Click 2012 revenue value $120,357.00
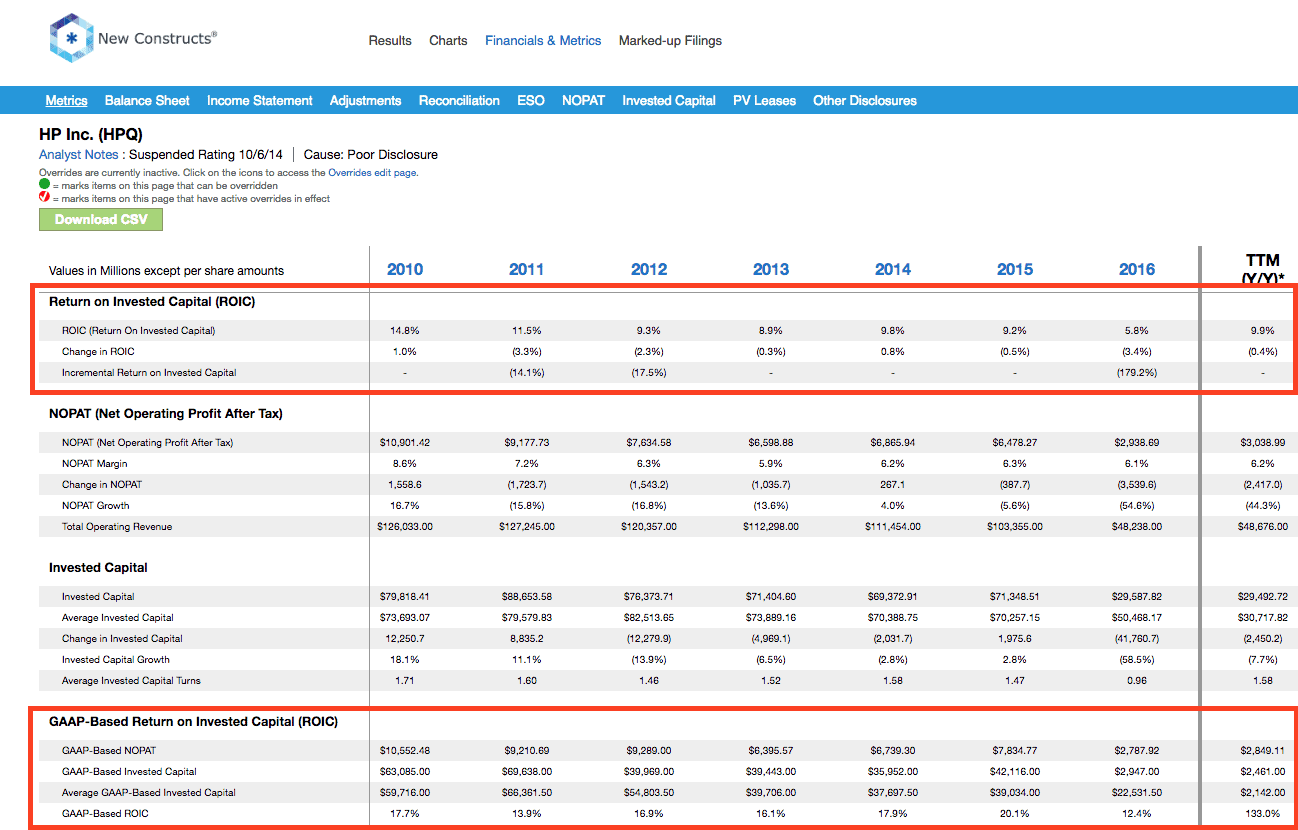 (649, 526)
